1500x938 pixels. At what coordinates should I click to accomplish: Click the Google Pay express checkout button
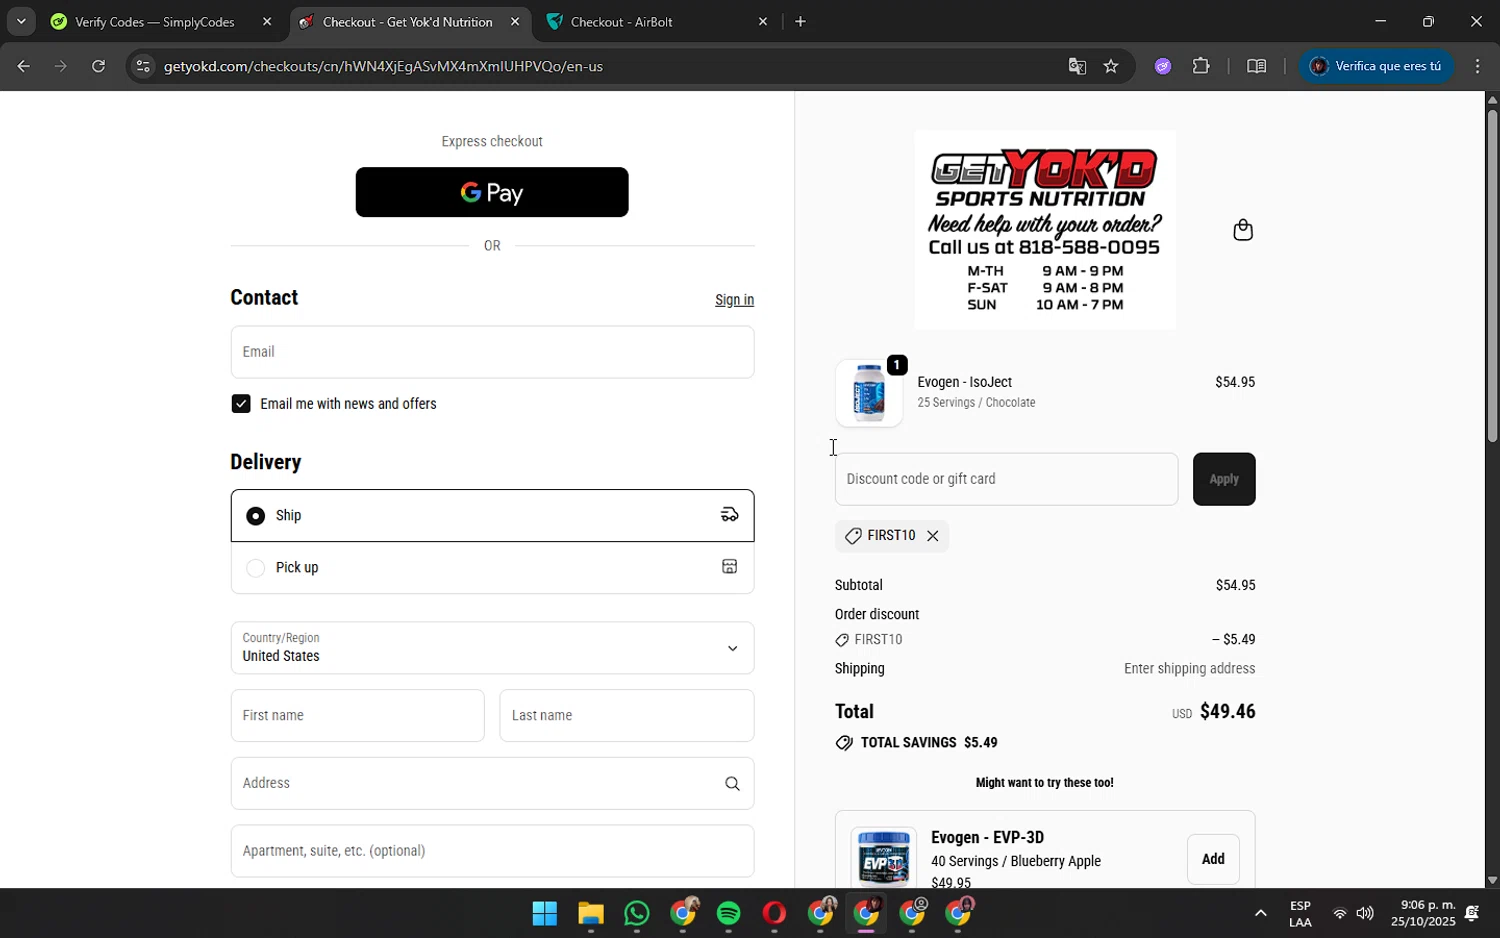[x=492, y=192]
